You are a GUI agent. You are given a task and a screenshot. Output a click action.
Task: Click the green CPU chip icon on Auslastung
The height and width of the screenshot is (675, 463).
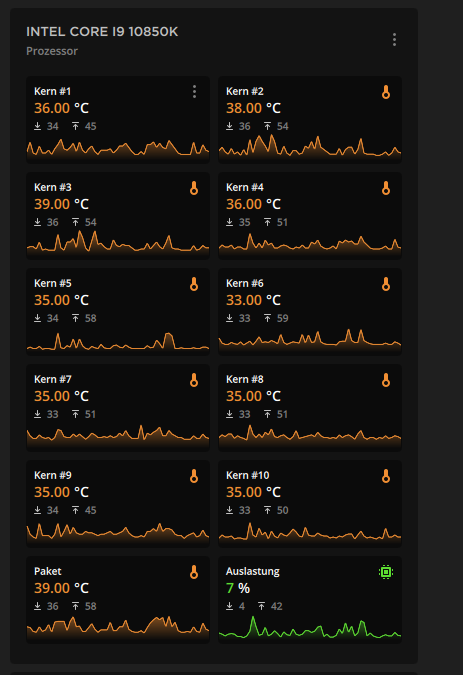point(386,572)
